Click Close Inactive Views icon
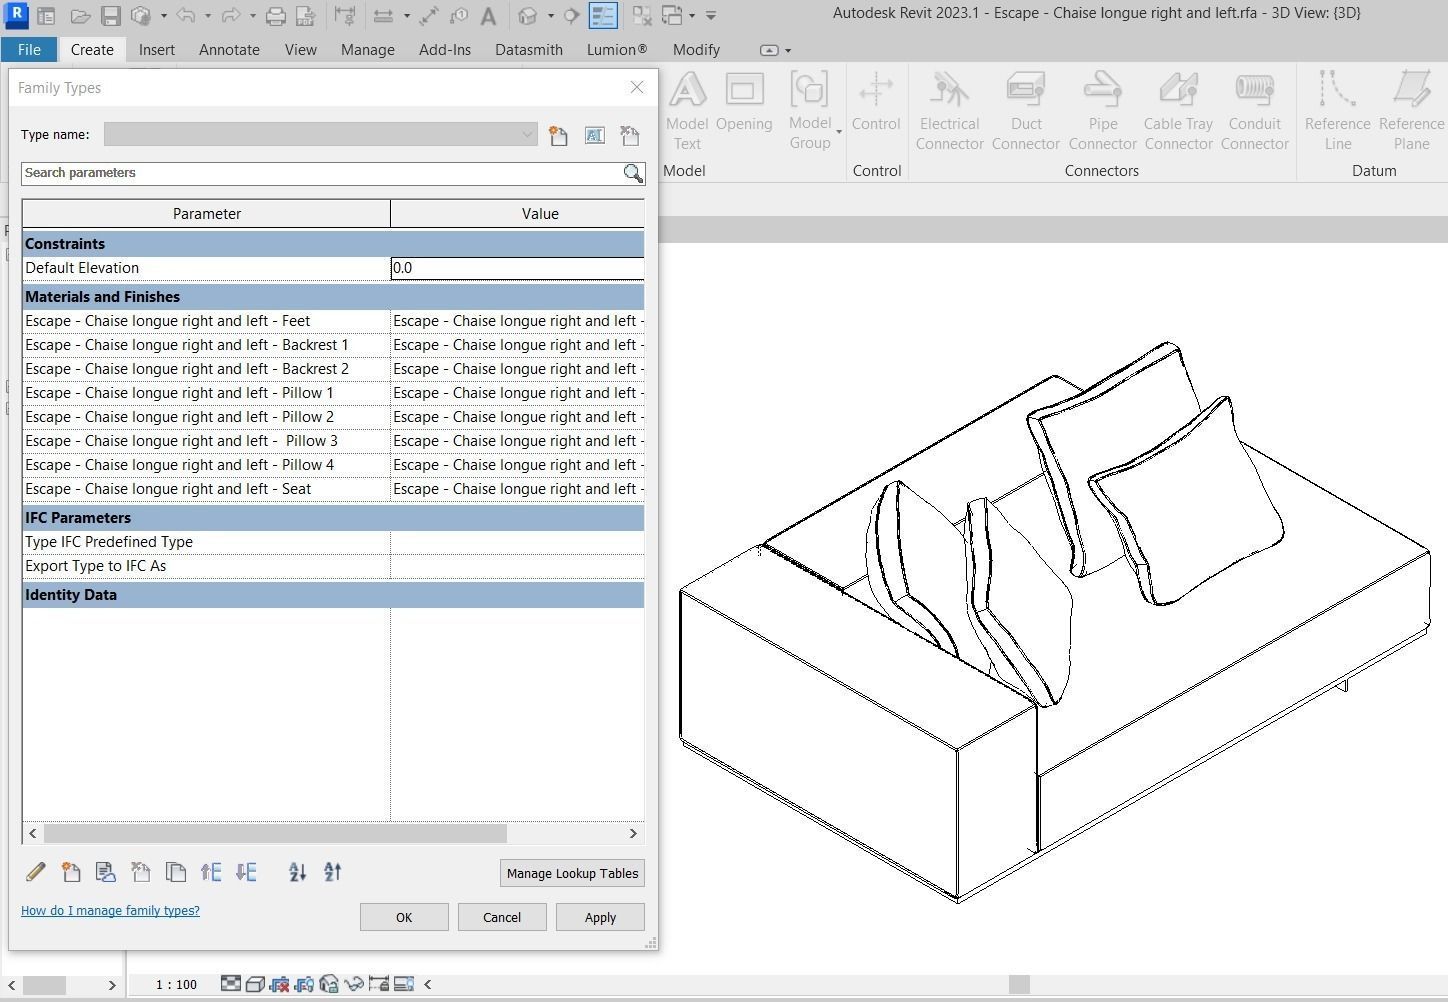 tap(642, 16)
